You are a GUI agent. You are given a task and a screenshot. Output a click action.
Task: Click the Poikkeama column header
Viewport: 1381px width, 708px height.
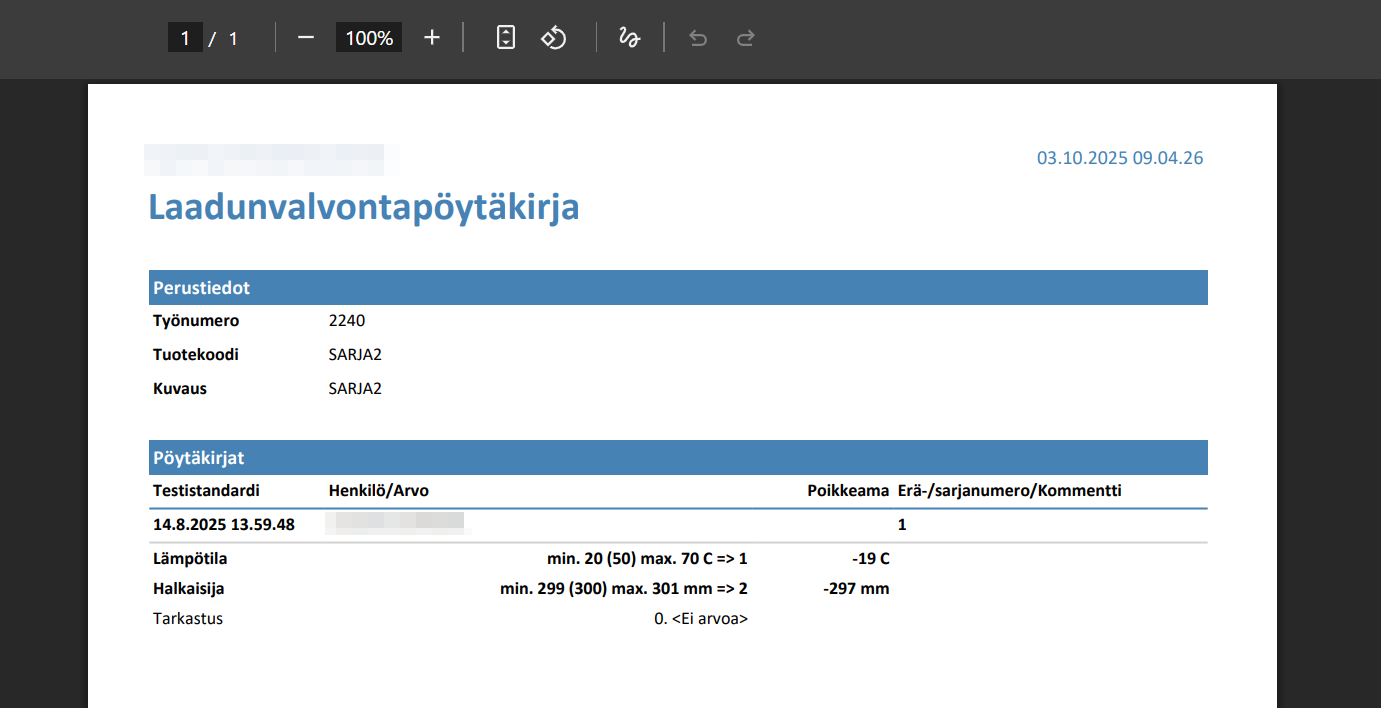coord(848,491)
